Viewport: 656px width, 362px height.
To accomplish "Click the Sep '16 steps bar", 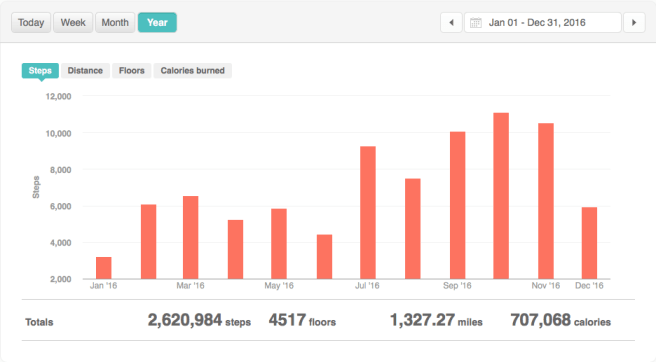I will coord(458,205).
